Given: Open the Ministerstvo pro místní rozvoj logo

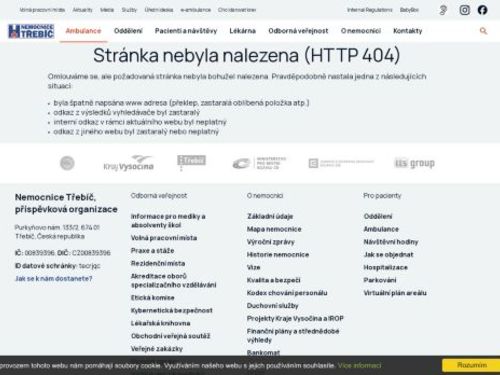Looking at the screenshot, I should (x=259, y=163).
